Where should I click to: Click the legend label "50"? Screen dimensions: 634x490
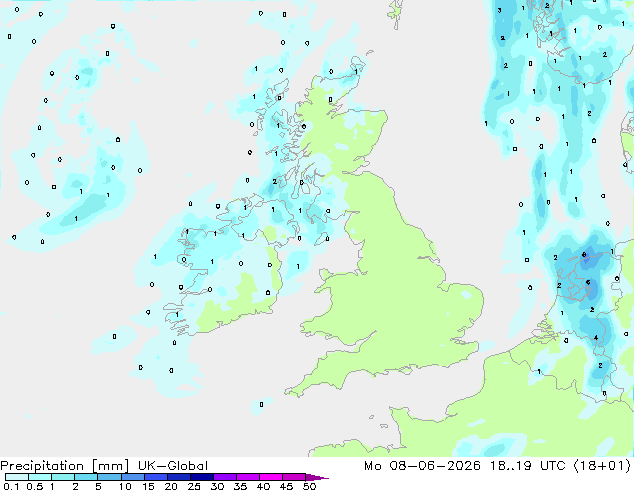[309, 486]
